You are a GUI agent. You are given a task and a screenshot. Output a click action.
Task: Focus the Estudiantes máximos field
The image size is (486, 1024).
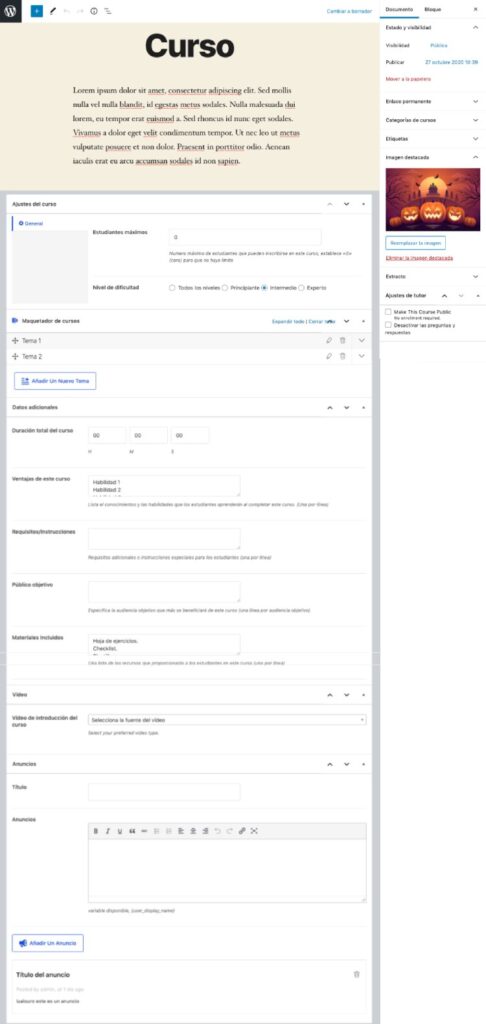[x=245, y=238]
